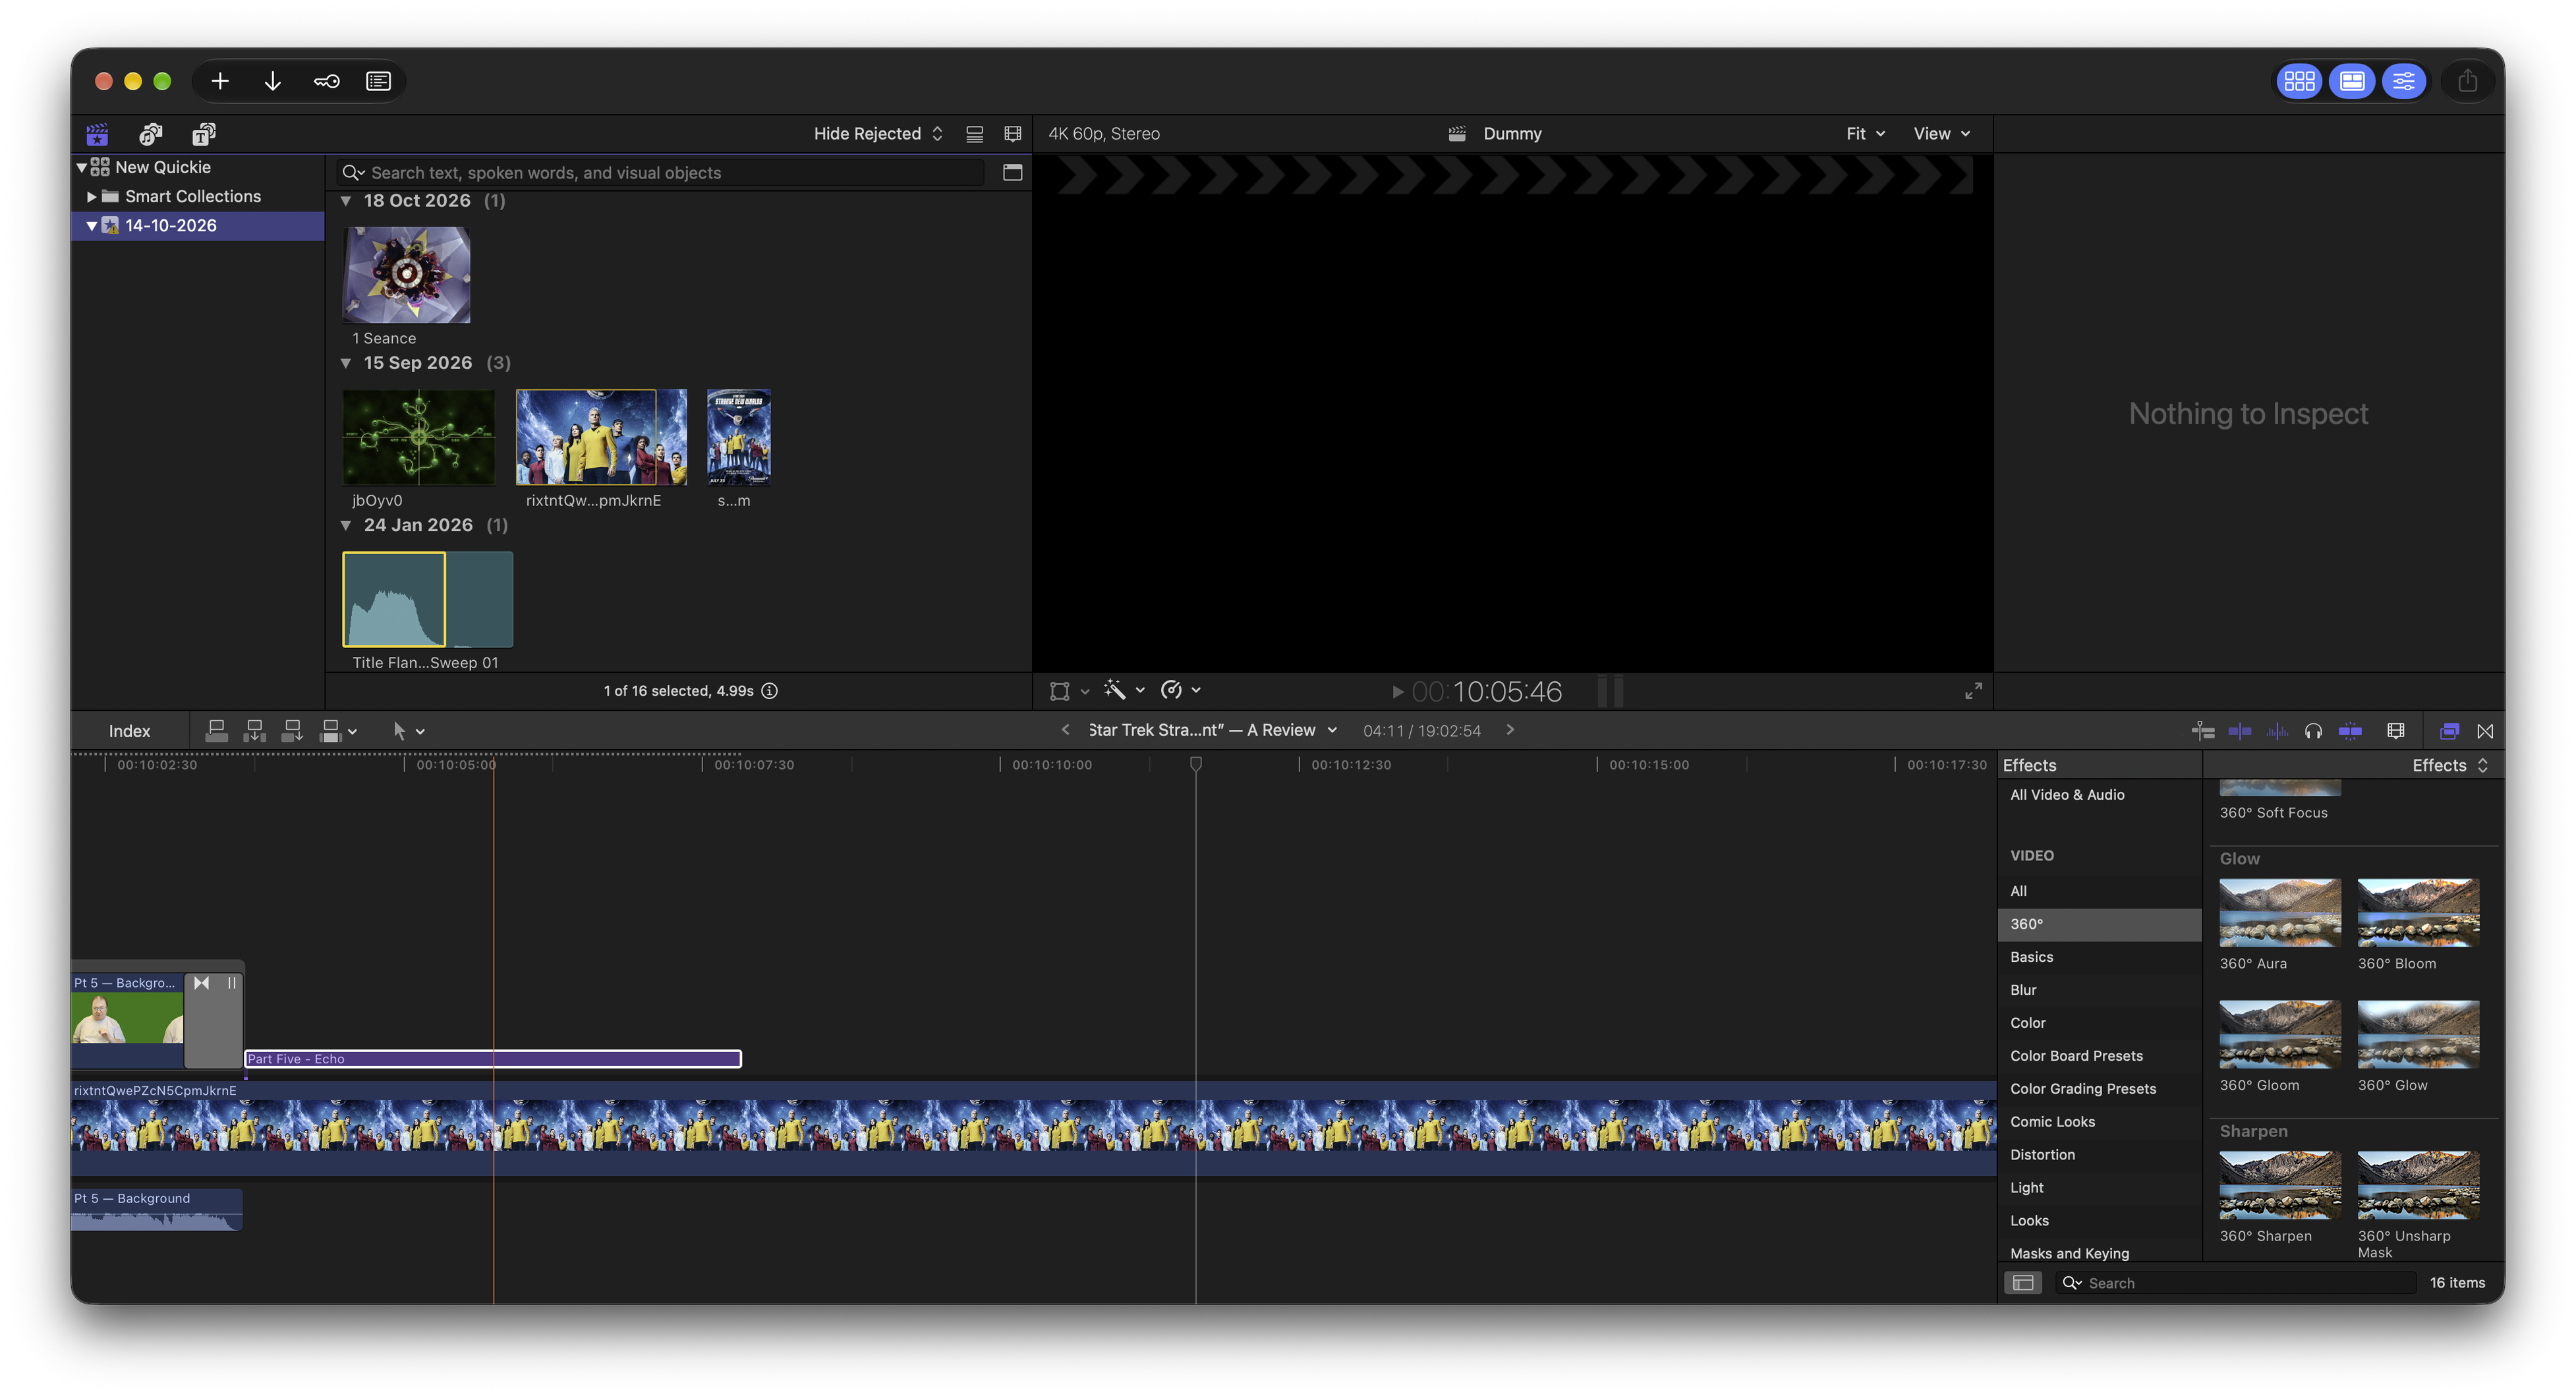2576x1398 pixels.
Task: Open the Transitions browser icon
Action: pyautogui.click(x=2485, y=731)
